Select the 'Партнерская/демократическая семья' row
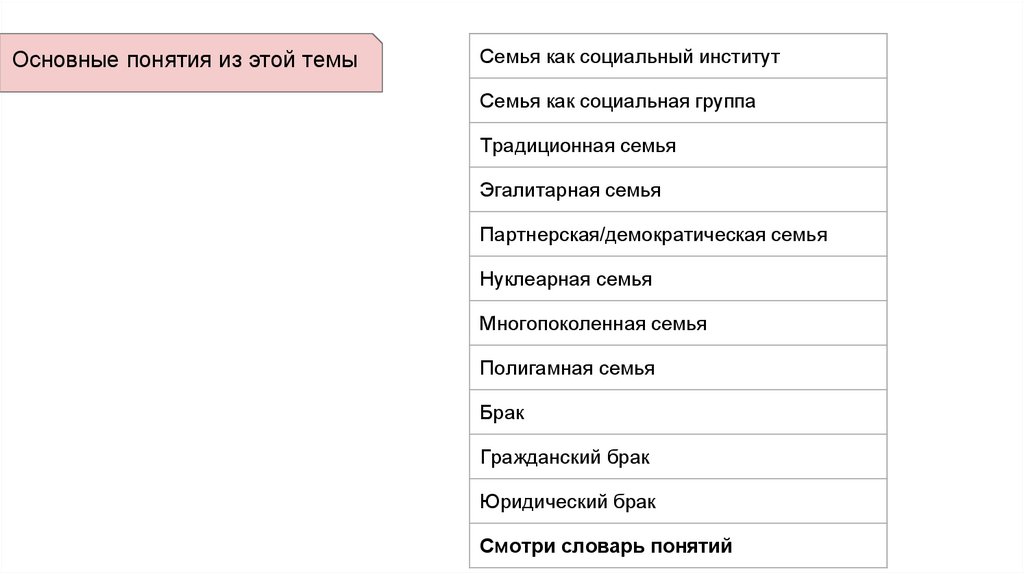The width and height of the screenshot is (1024, 574). 677,235
